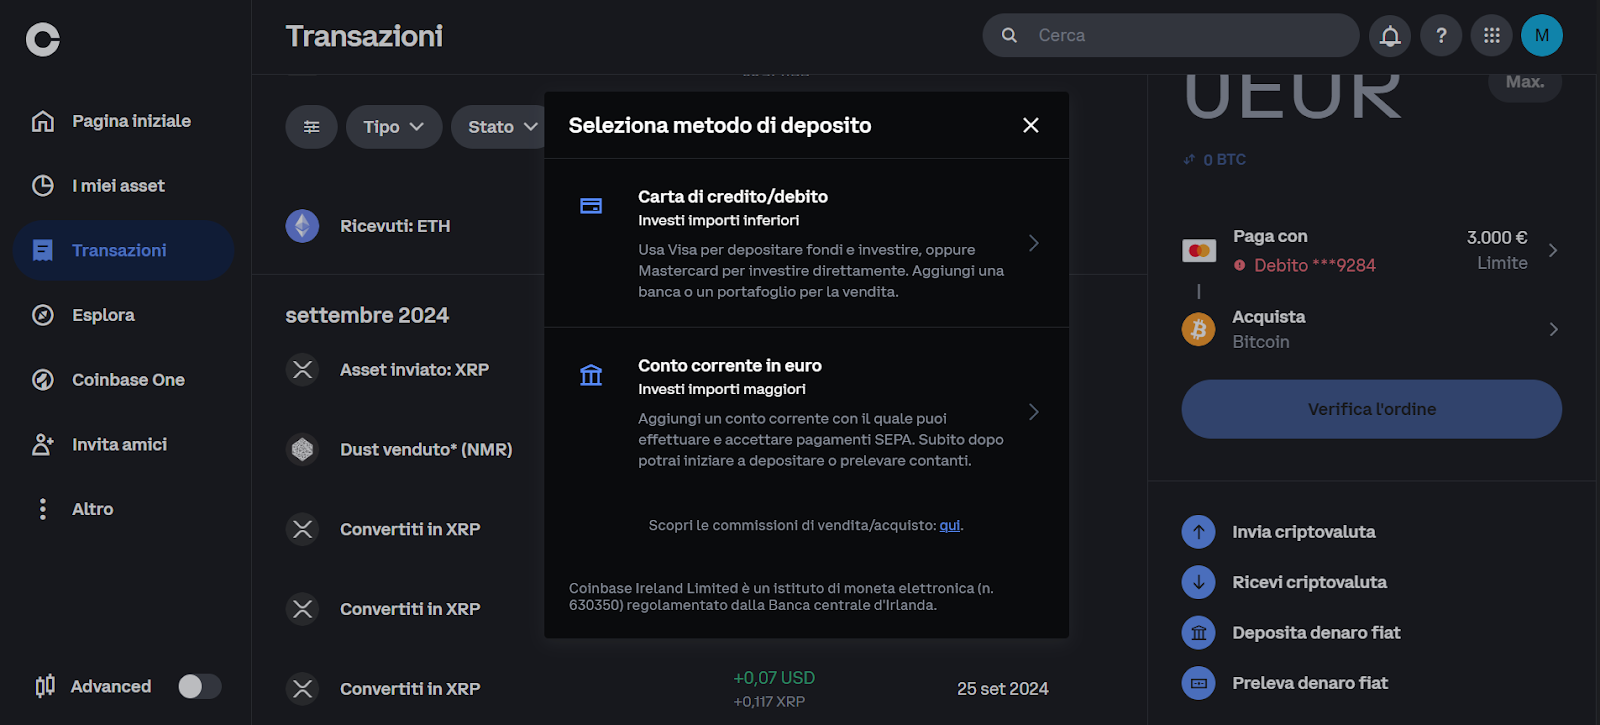Open the notifications bell
Viewport: 1600px width, 725px height.
point(1390,35)
